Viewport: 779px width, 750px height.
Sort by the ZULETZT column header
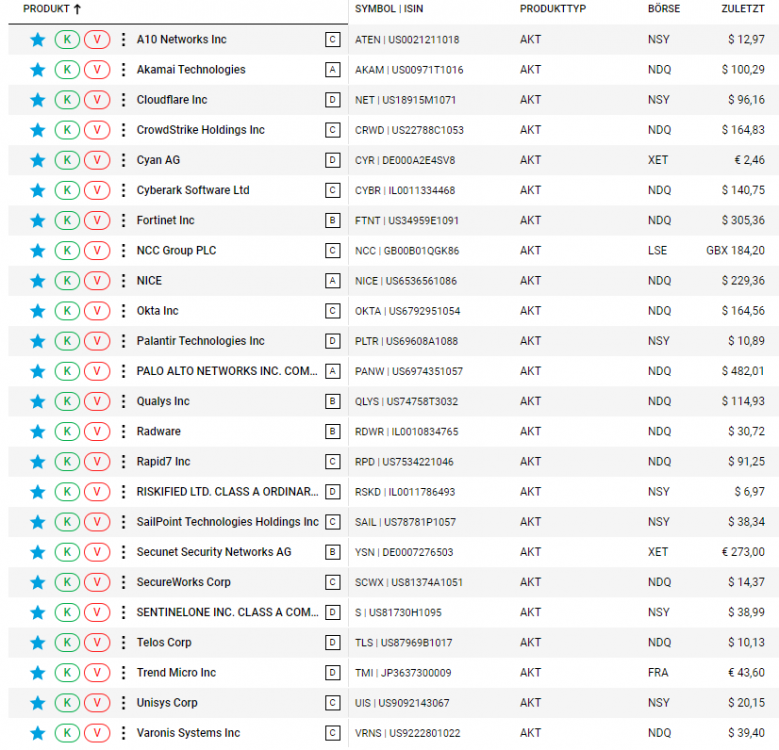point(743,9)
